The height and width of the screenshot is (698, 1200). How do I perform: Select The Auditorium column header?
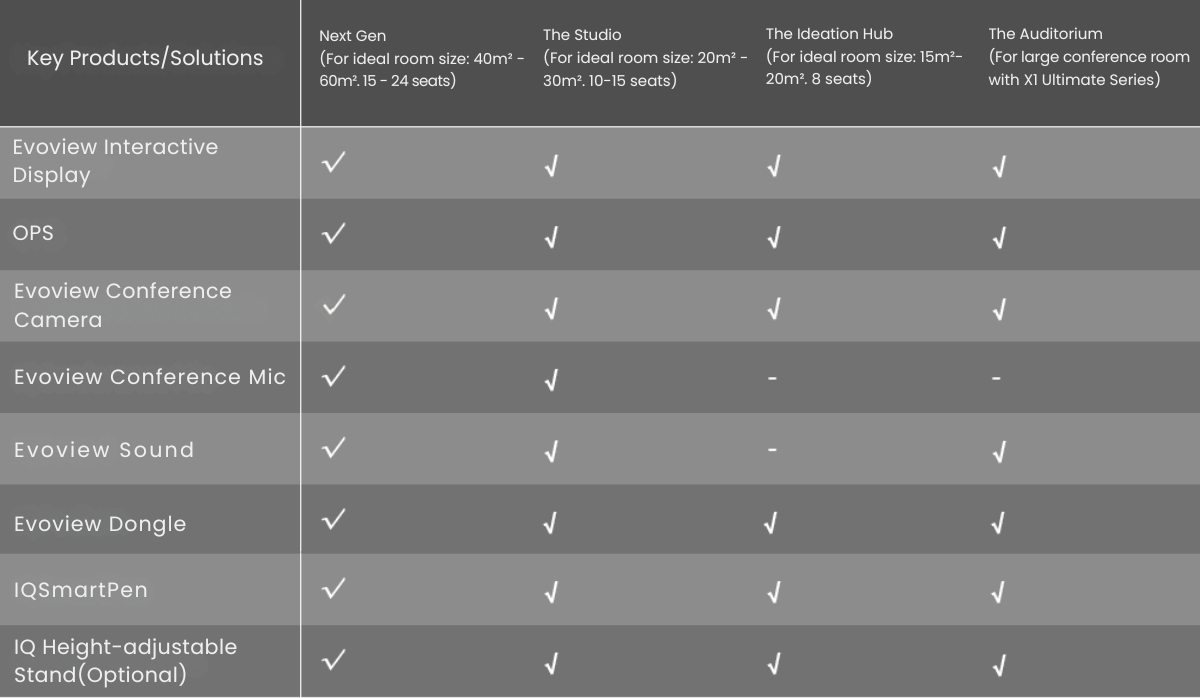click(1088, 57)
